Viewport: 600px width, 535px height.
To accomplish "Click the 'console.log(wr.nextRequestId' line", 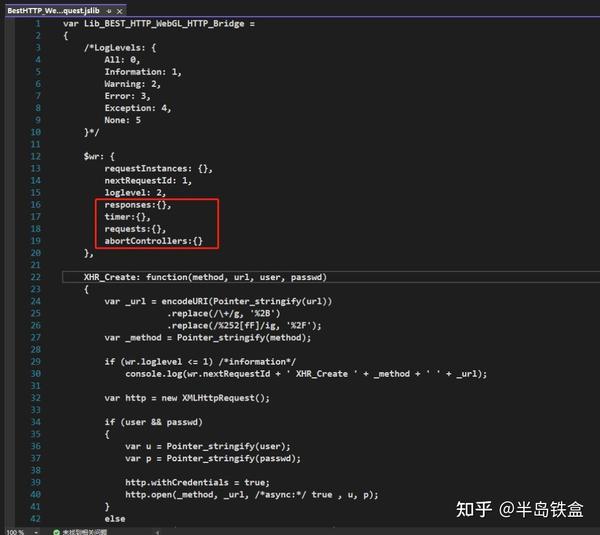I will (x=306, y=374).
